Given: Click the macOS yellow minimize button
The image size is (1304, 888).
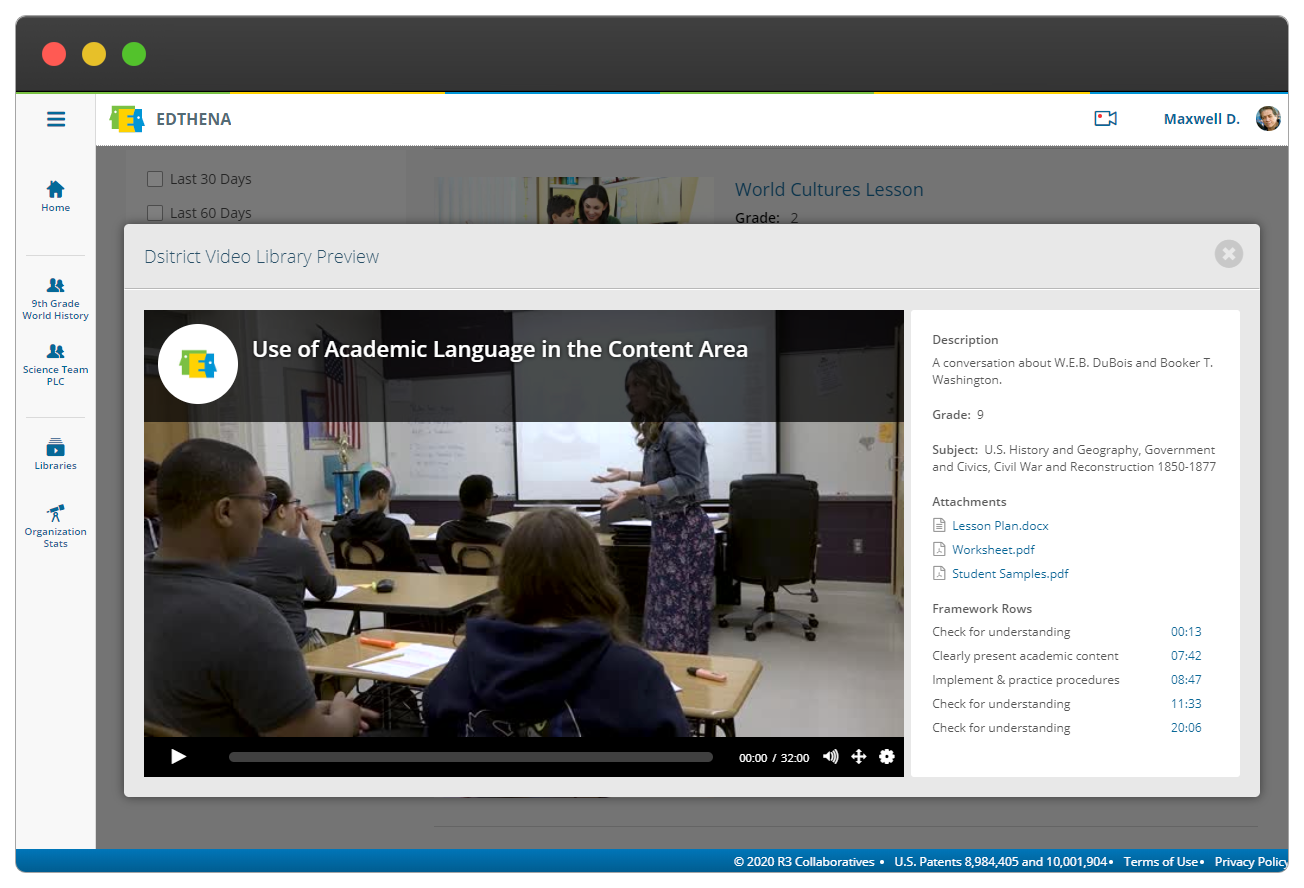Looking at the screenshot, I should (x=94, y=54).
